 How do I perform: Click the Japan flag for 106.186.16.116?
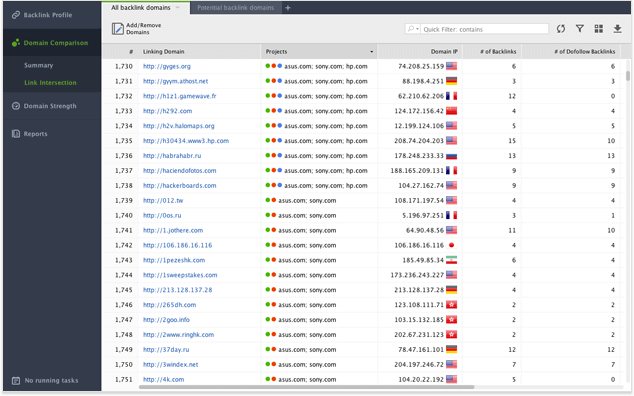click(451, 245)
